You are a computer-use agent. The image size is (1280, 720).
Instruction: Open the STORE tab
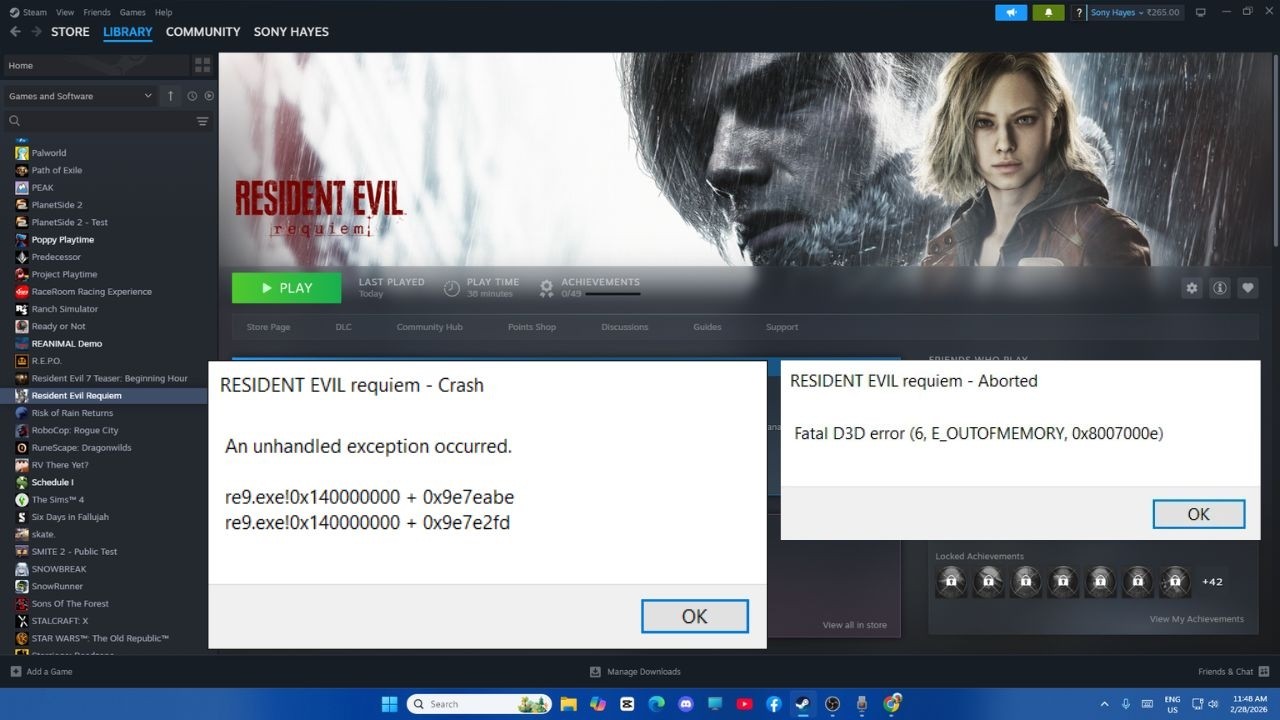[x=70, y=32]
